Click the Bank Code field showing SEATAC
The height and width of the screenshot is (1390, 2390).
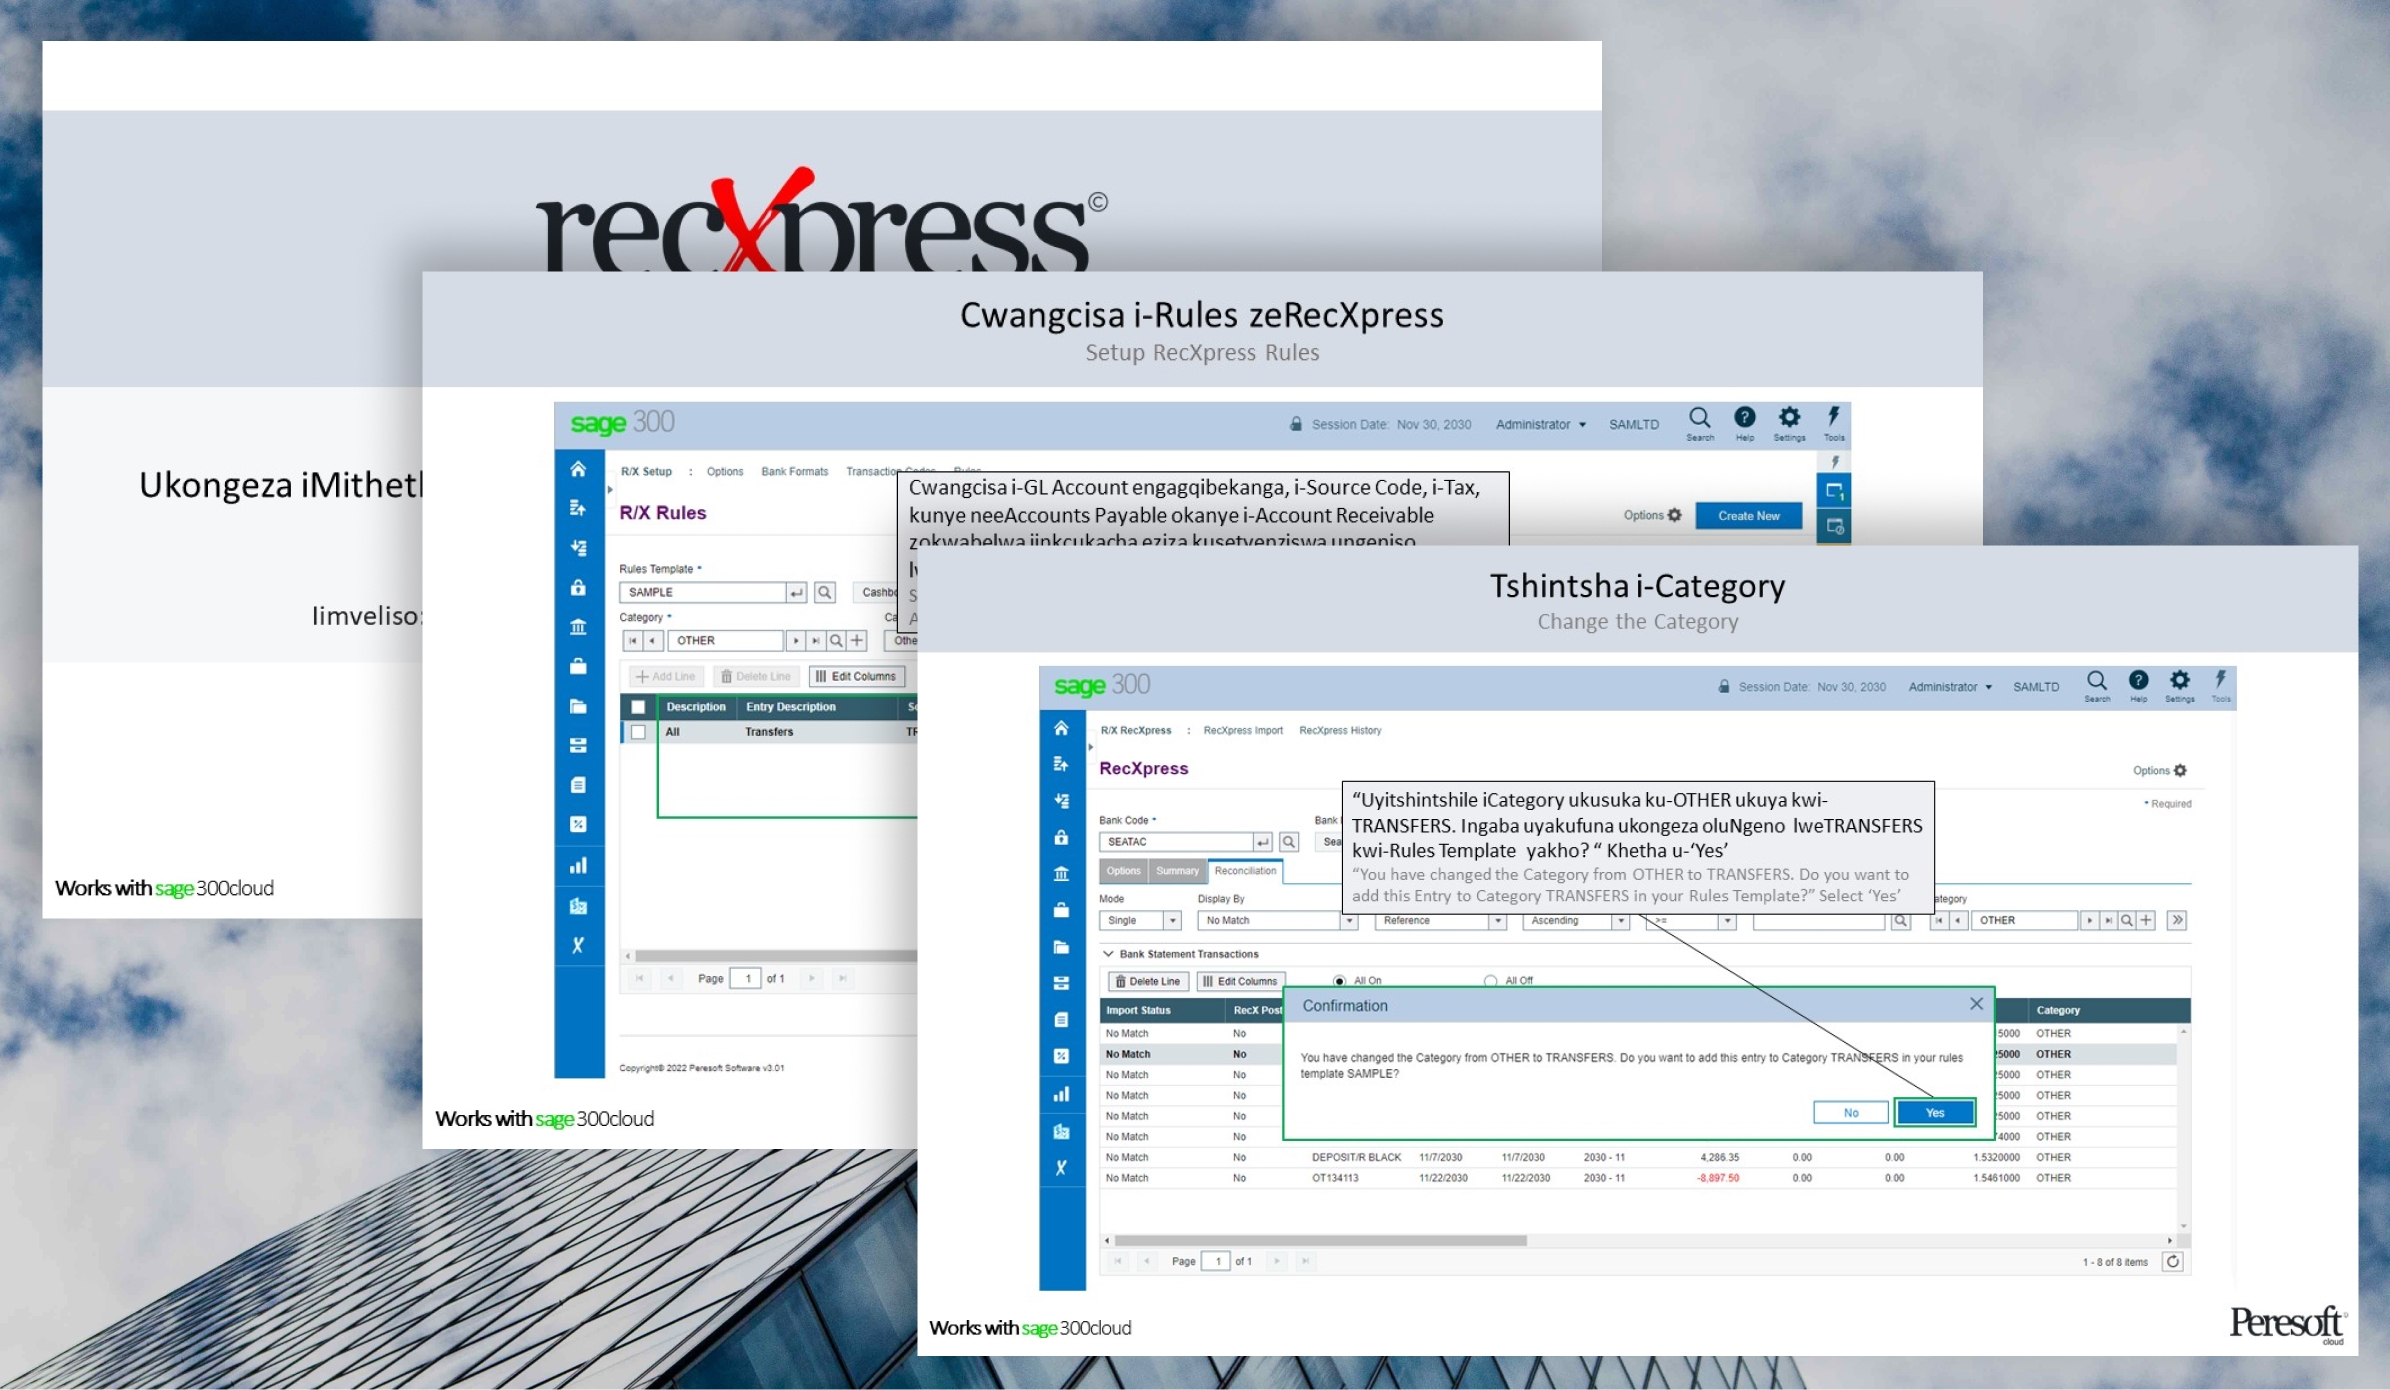[x=1176, y=842]
